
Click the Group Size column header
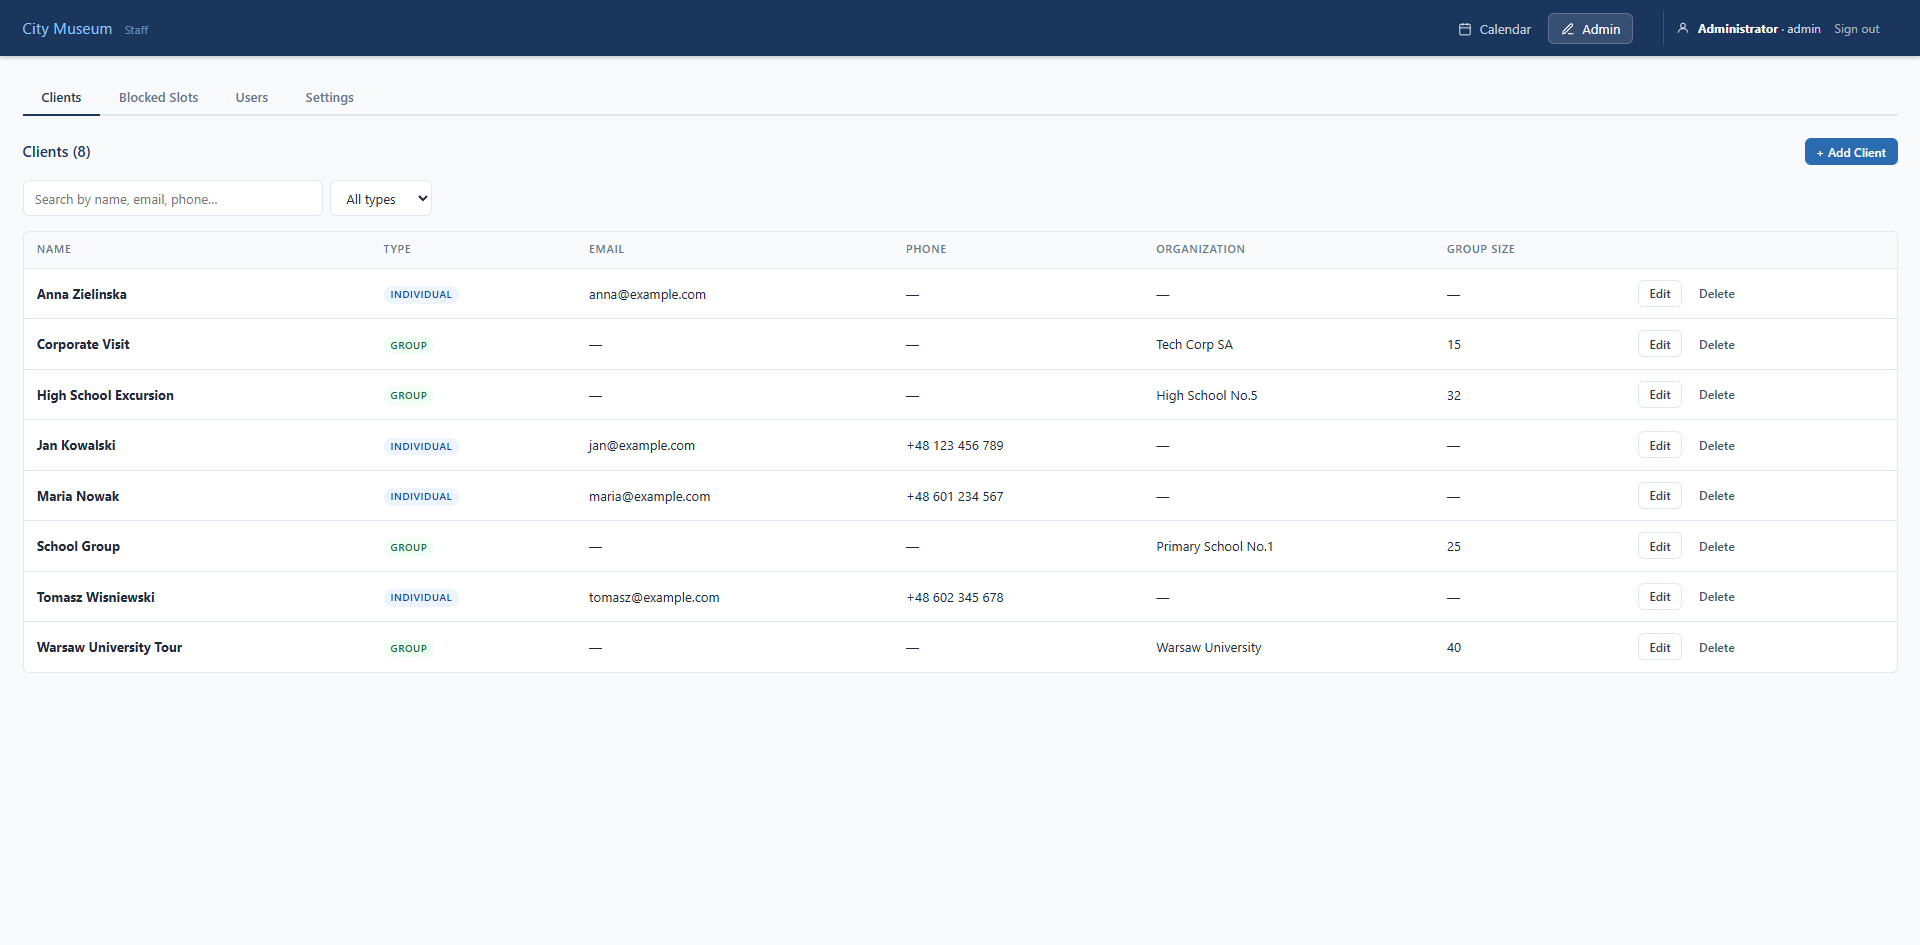(1480, 249)
